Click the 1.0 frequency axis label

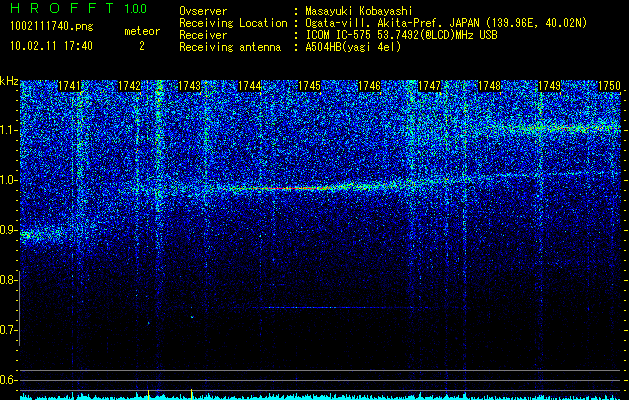click(8, 180)
